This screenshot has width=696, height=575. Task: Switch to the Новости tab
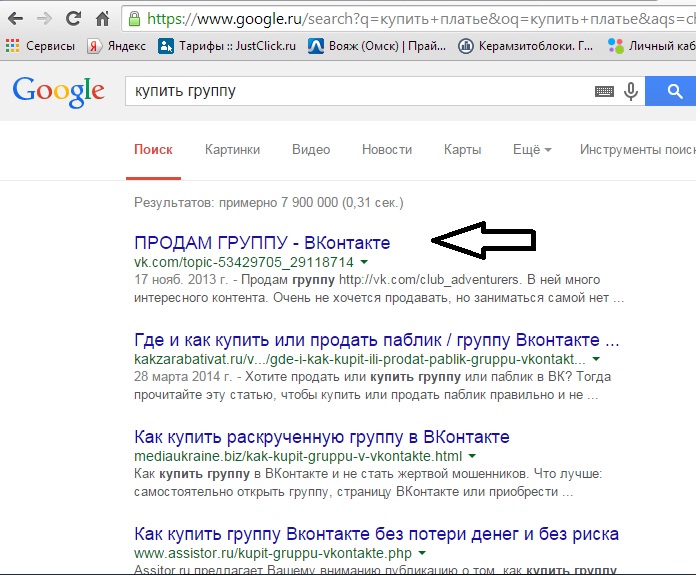(387, 150)
